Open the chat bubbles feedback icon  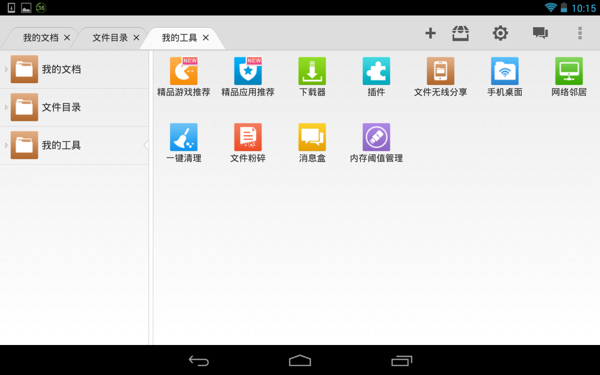click(x=540, y=33)
